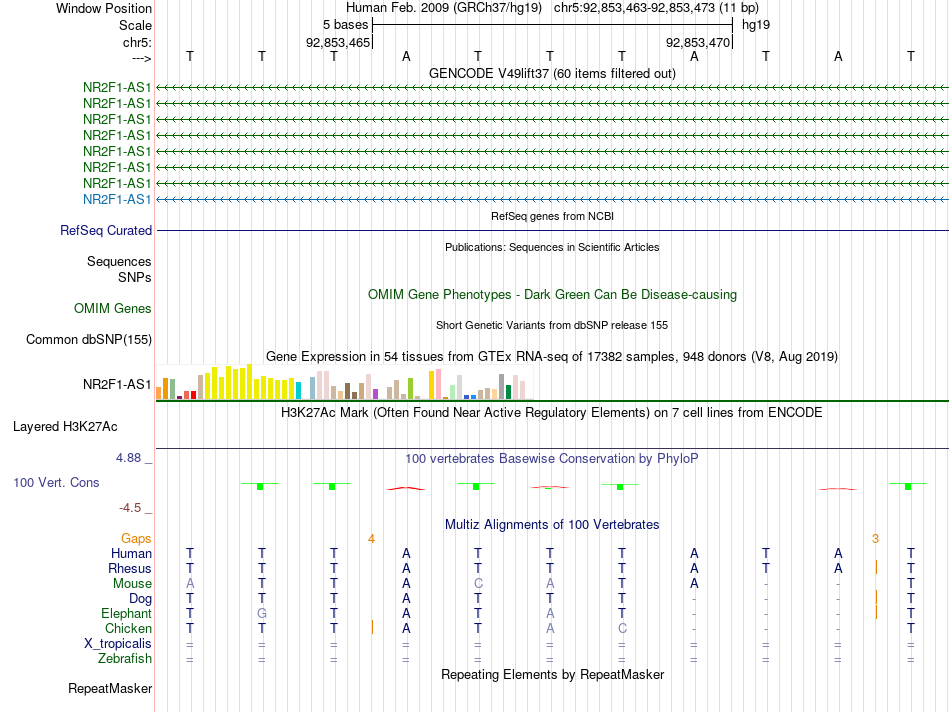
Task: Click the 4.88 conservation upper limit
Action: [128, 458]
